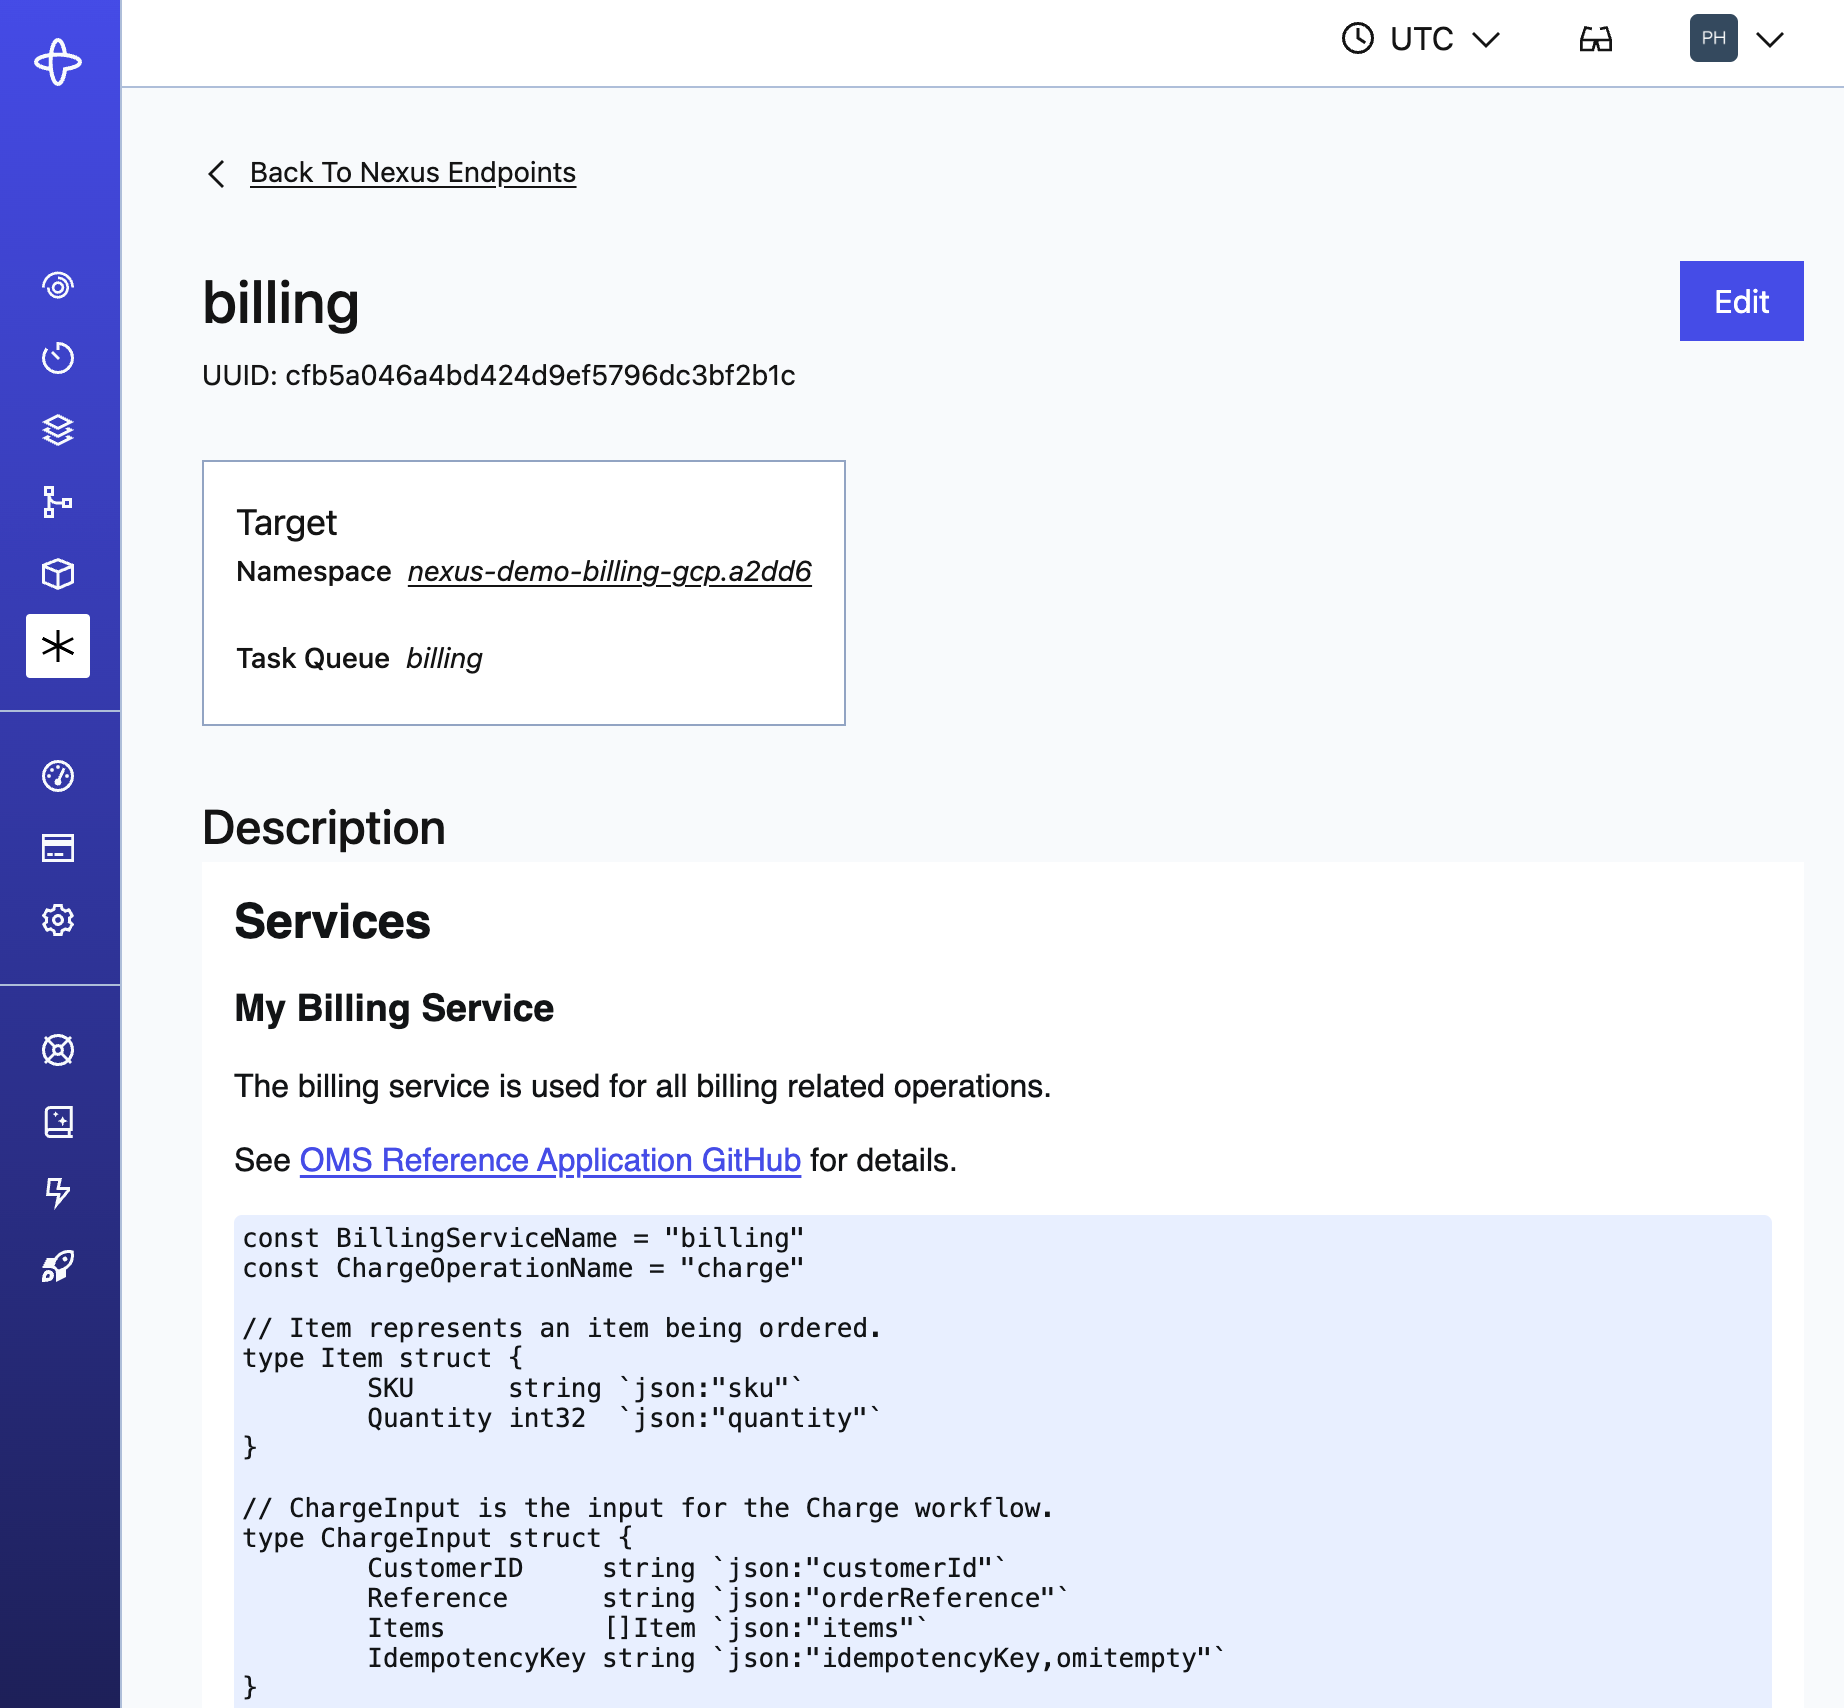1844x1708 pixels.
Task: Select the billing page heading
Action: 281,303
